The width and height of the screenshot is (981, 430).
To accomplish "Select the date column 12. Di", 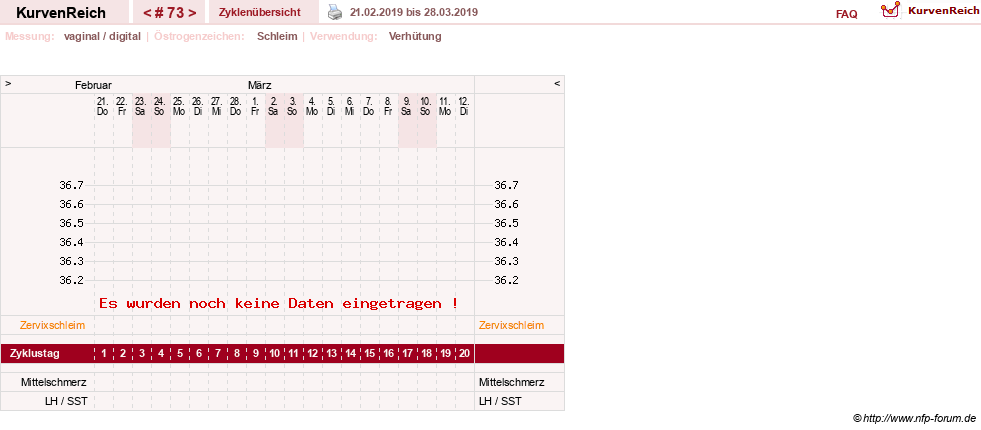I will coord(464,106).
